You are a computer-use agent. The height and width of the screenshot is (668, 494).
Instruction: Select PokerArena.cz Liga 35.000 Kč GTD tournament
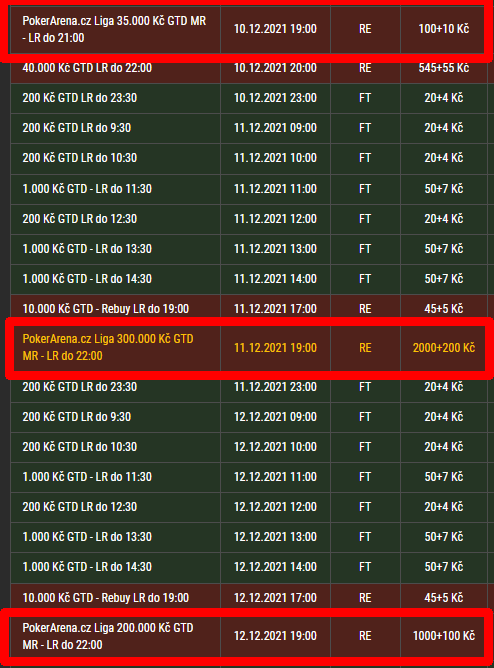tap(247, 29)
